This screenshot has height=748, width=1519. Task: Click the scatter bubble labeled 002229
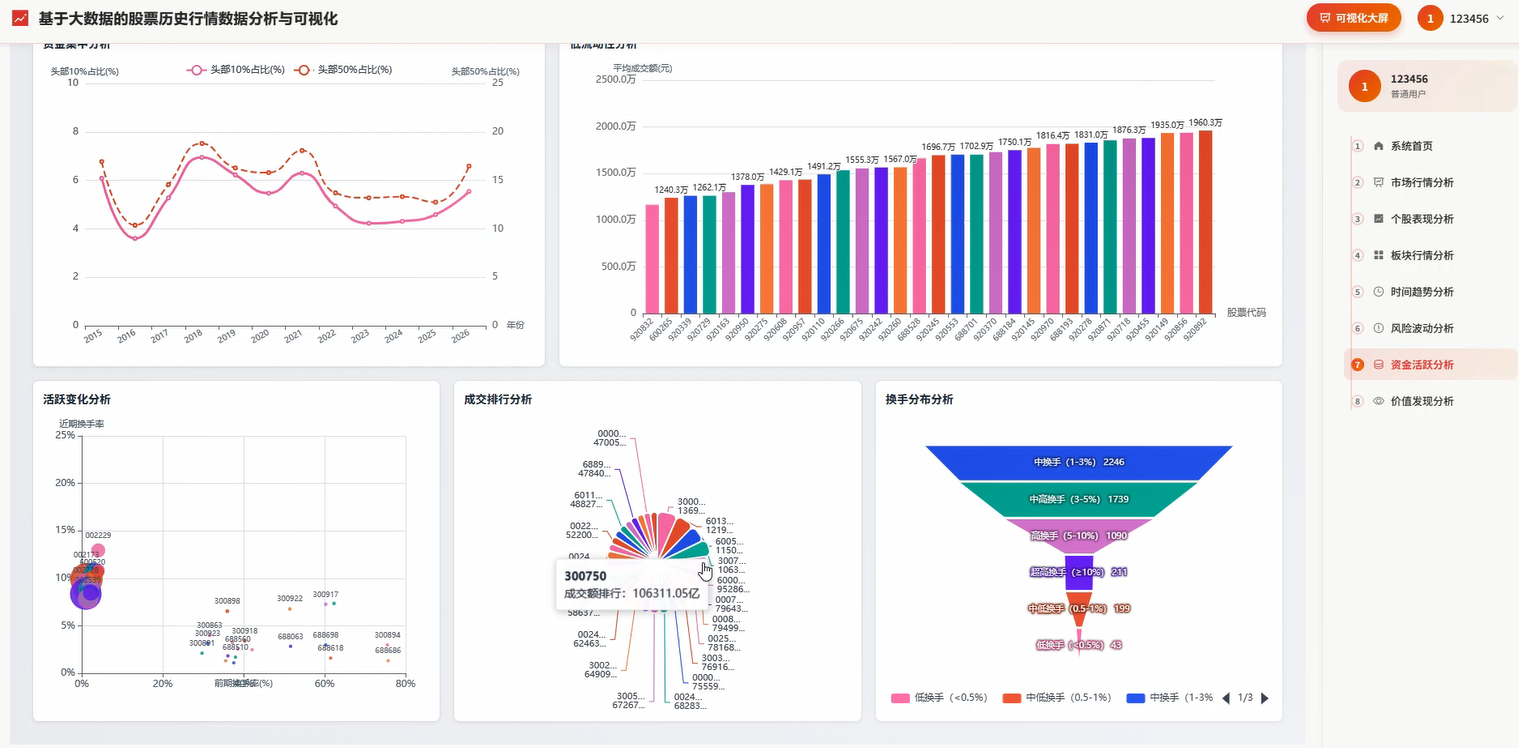[x=98, y=550]
